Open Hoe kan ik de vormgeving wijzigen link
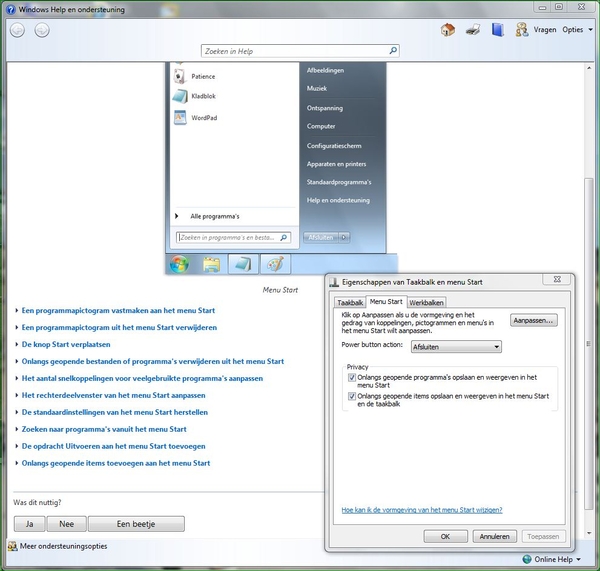600x571 pixels. [x=422, y=510]
